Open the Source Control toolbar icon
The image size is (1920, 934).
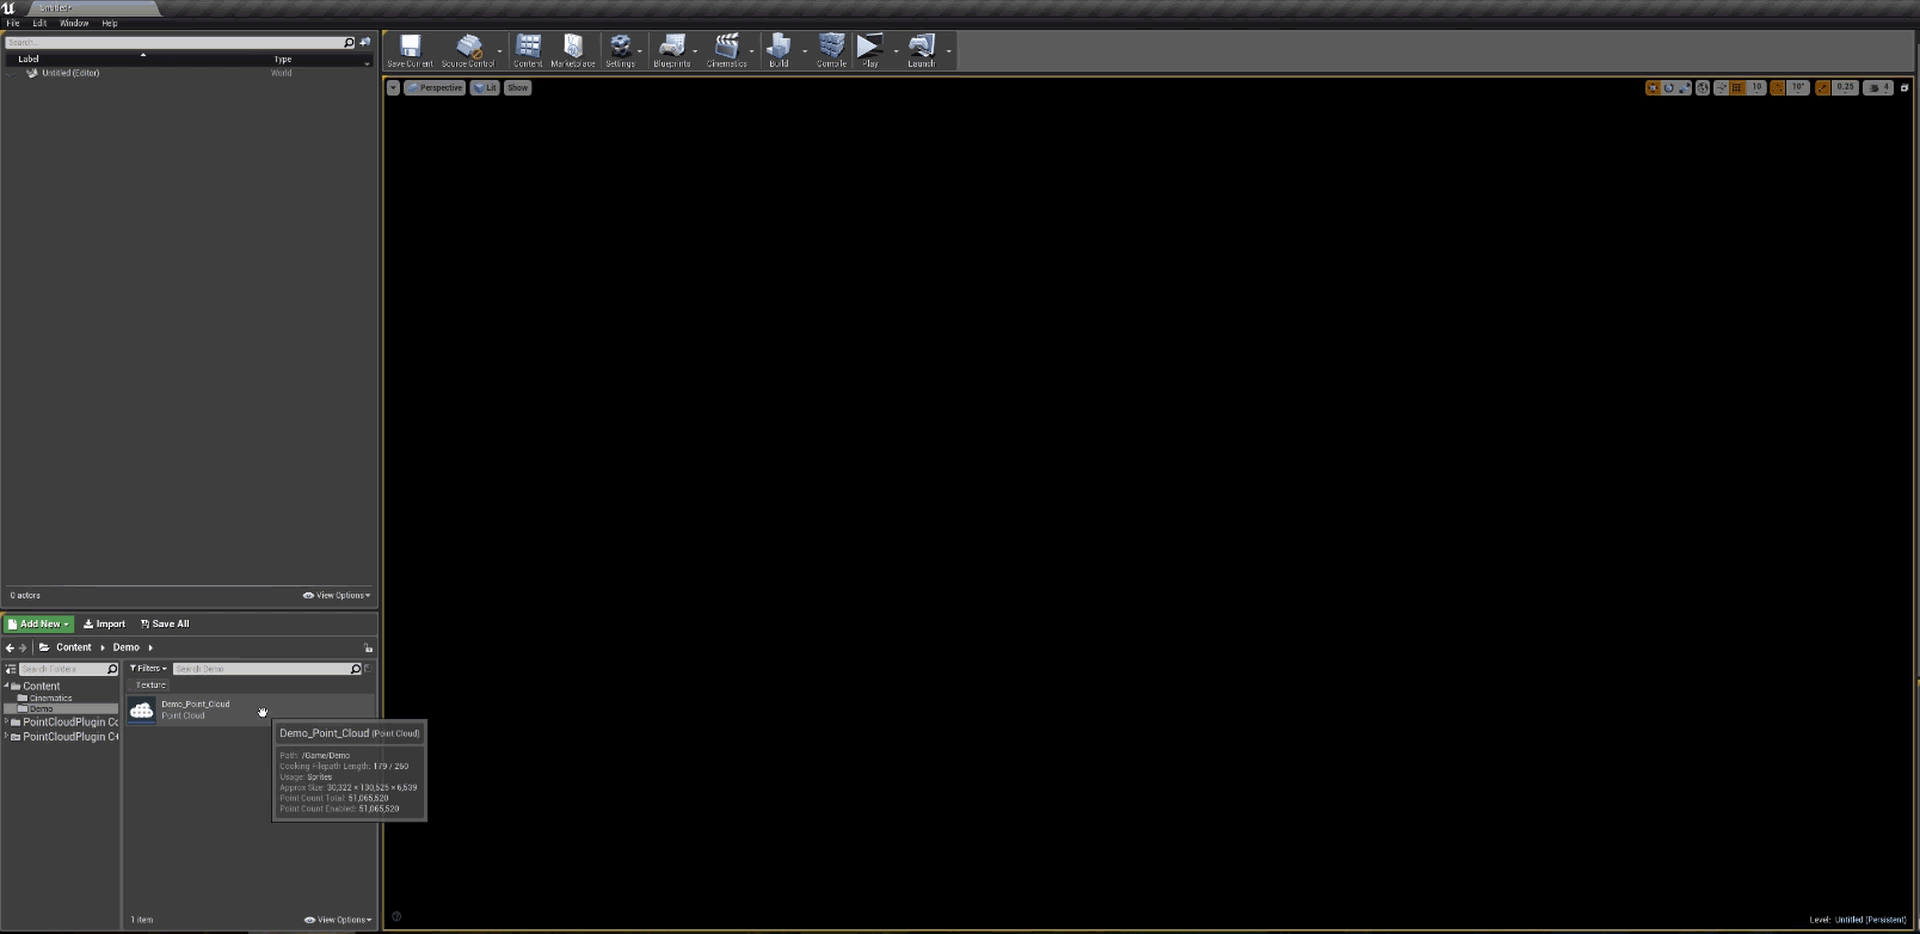(x=468, y=50)
